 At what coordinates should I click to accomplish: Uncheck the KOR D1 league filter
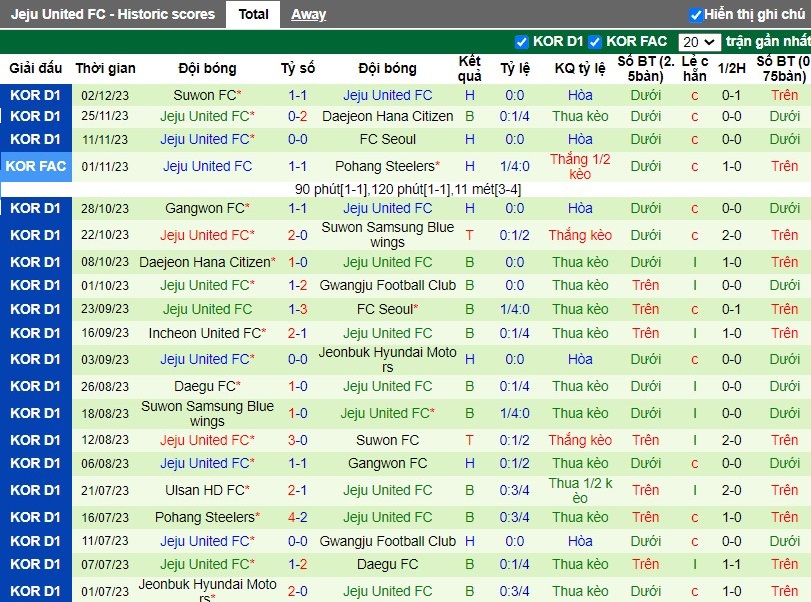[x=522, y=42]
